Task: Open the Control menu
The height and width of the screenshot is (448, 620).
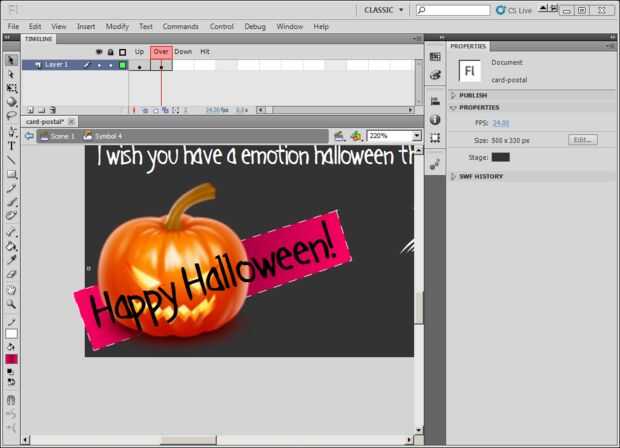Action: [221, 26]
